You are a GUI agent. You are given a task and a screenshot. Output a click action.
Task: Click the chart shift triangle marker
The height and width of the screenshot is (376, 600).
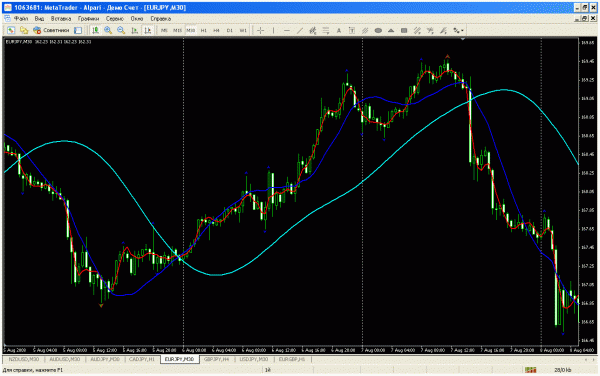coord(463,39)
